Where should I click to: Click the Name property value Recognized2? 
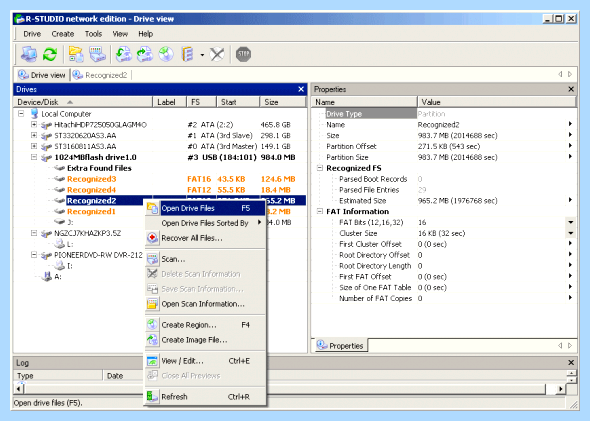click(x=438, y=125)
